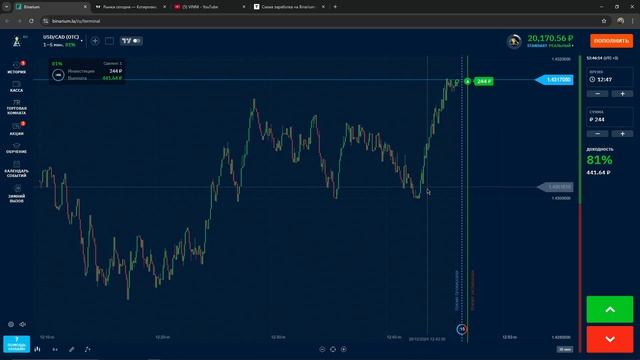
Task: Click the grey price label on the price axis
Action: (555, 187)
